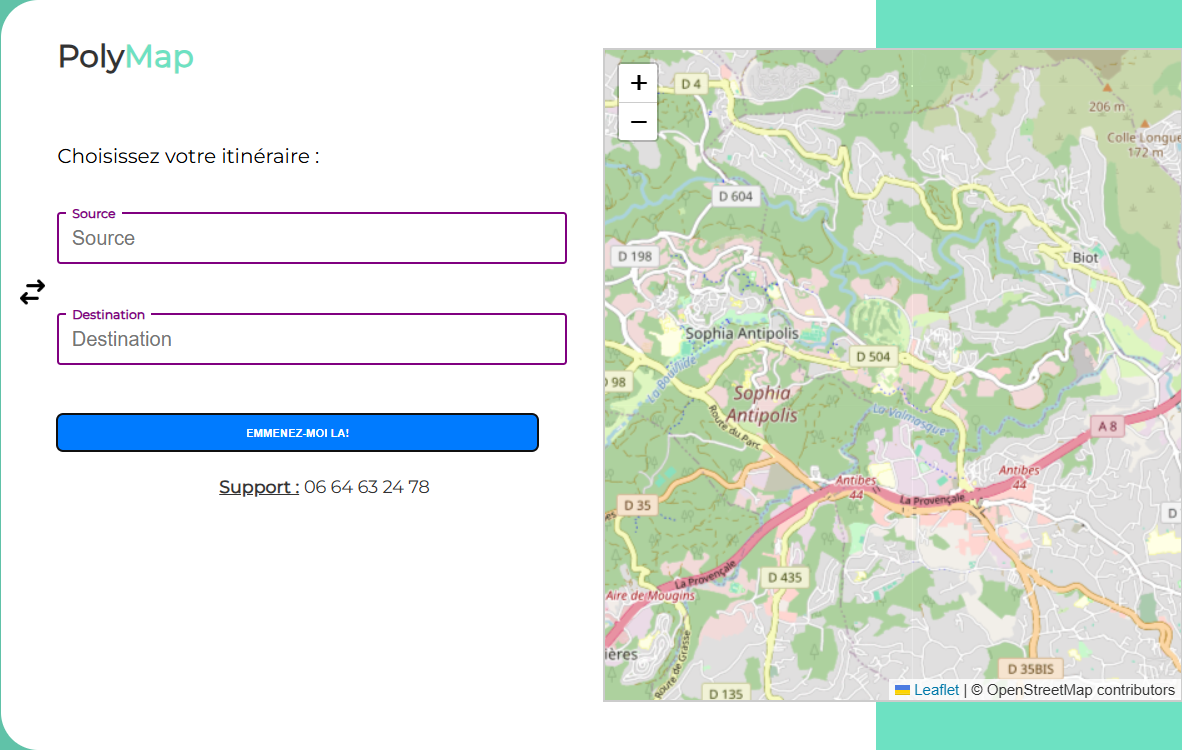The image size is (1182, 750).
Task: Click the D 604 road marker
Action: (735, 196)
